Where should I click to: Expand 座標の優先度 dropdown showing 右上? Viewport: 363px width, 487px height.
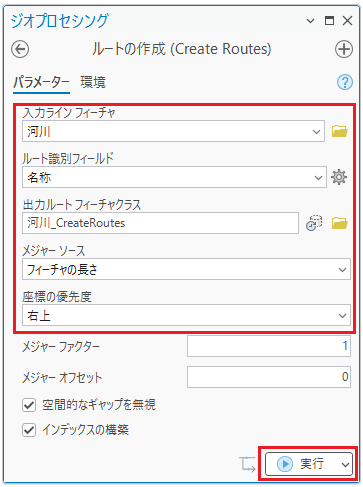point(186,315)
